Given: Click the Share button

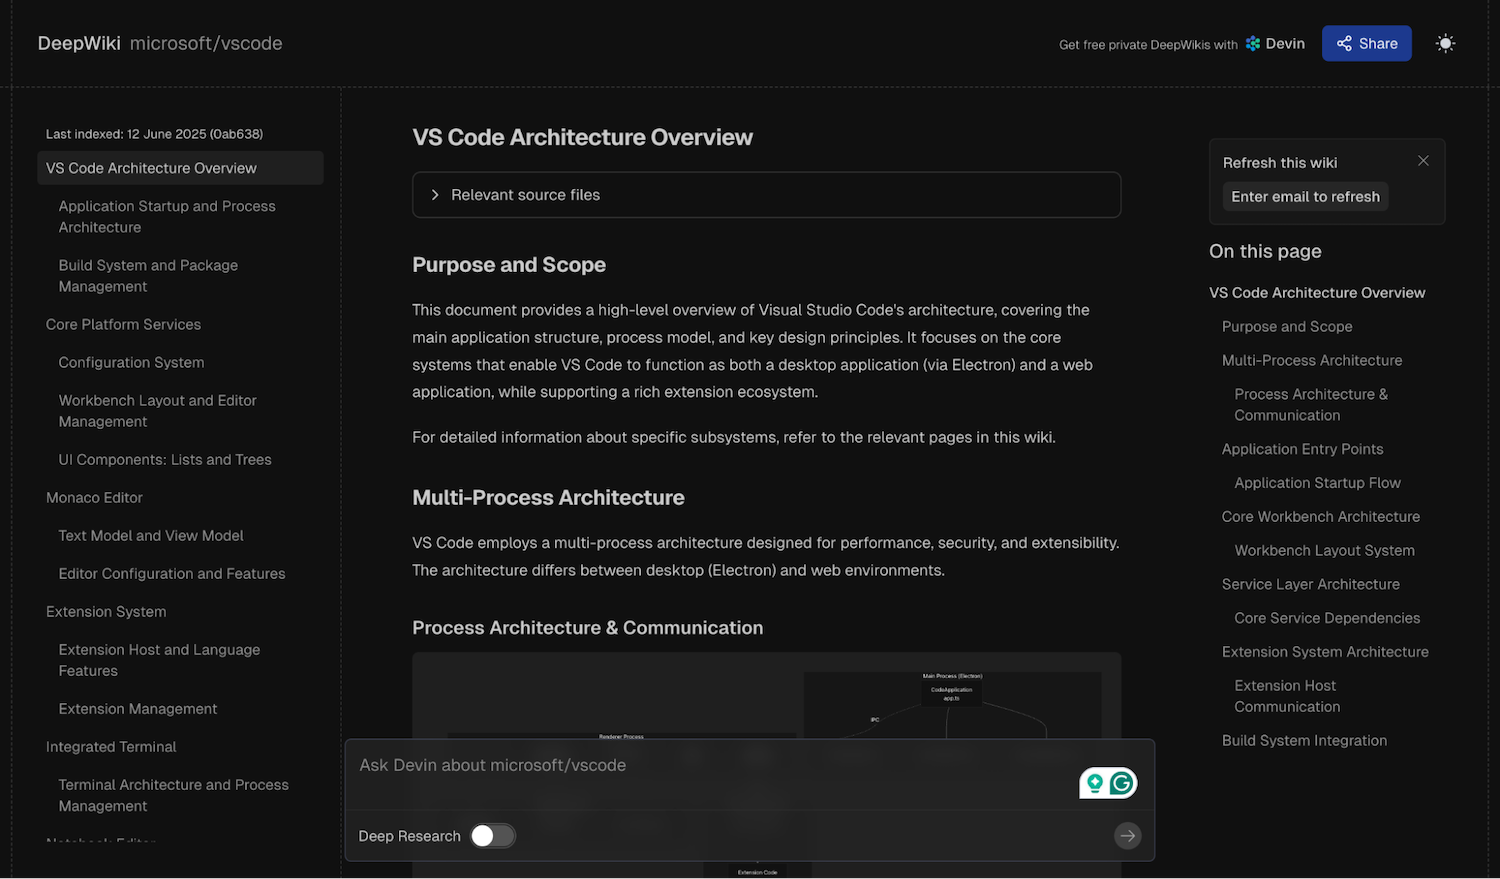Looking at the screenshot, I should [1367, 43].
